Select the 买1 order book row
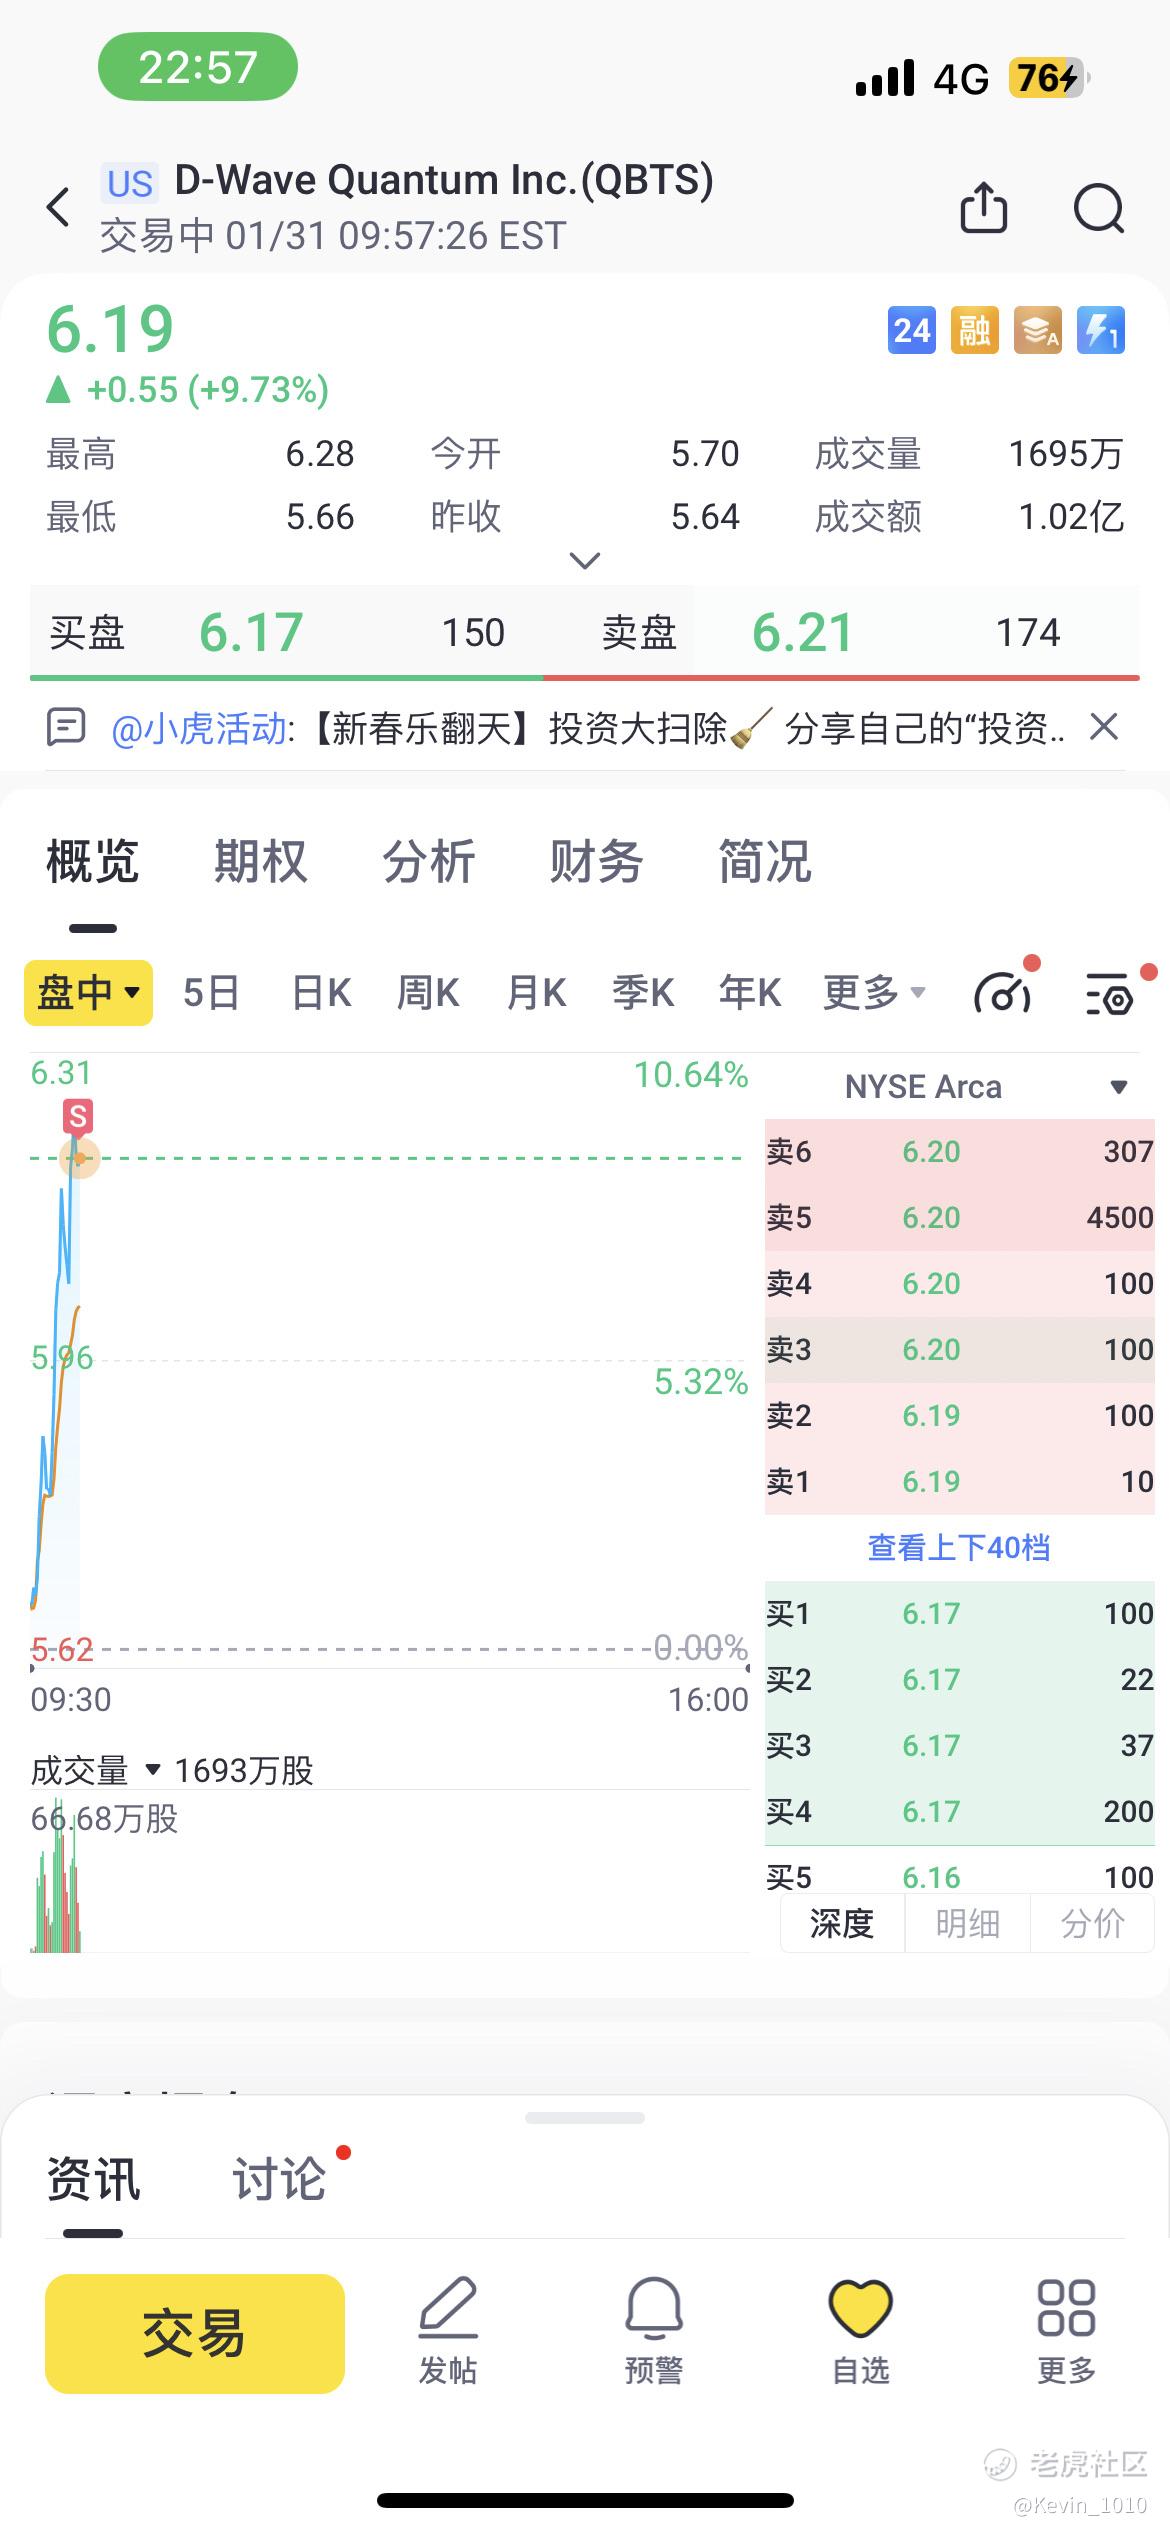The height and width of the screenshot is (2532, 1170). [x=960, y=1614]
